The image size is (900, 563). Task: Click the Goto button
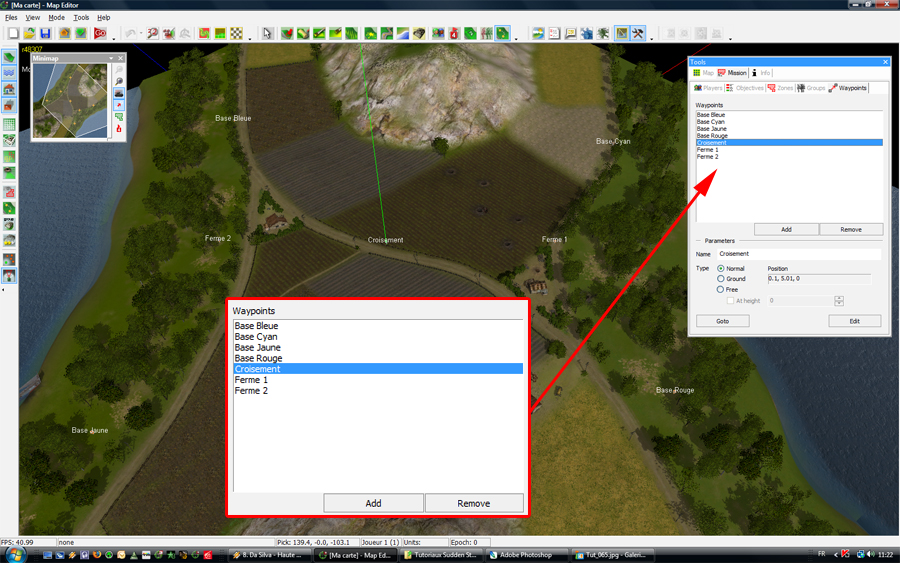pos(723,321)
